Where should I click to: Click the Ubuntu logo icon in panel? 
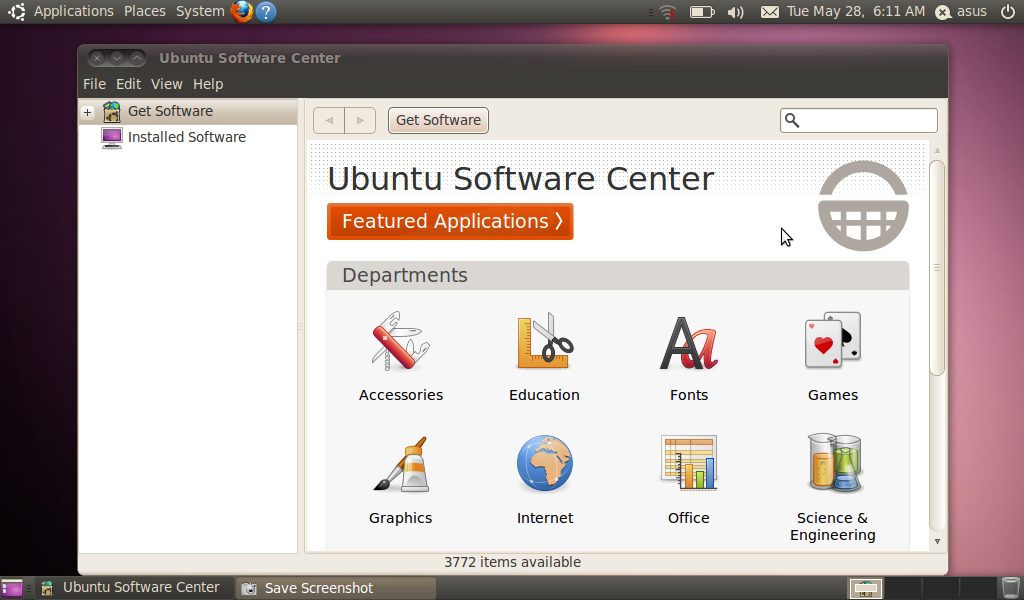click(16, 11)
